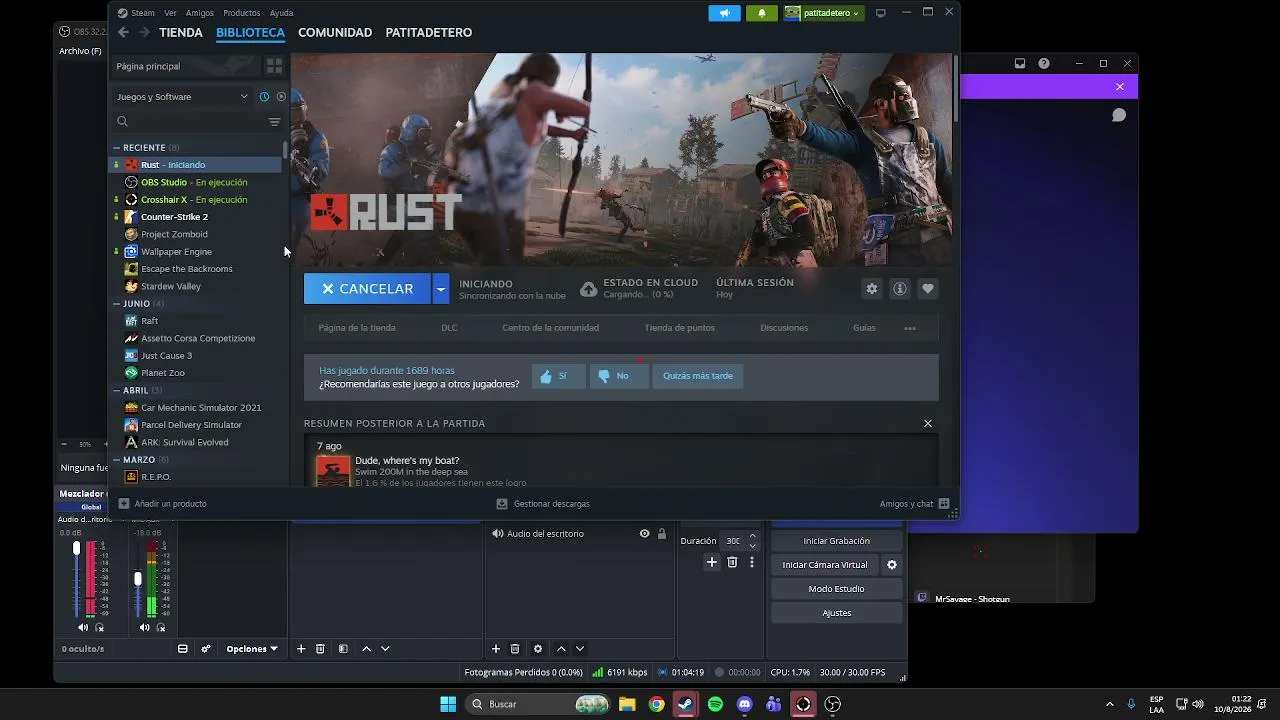This screenshot has height=720, width=1280.
Task: Increase the Duración value in OBS
Action: click(753, 536)
